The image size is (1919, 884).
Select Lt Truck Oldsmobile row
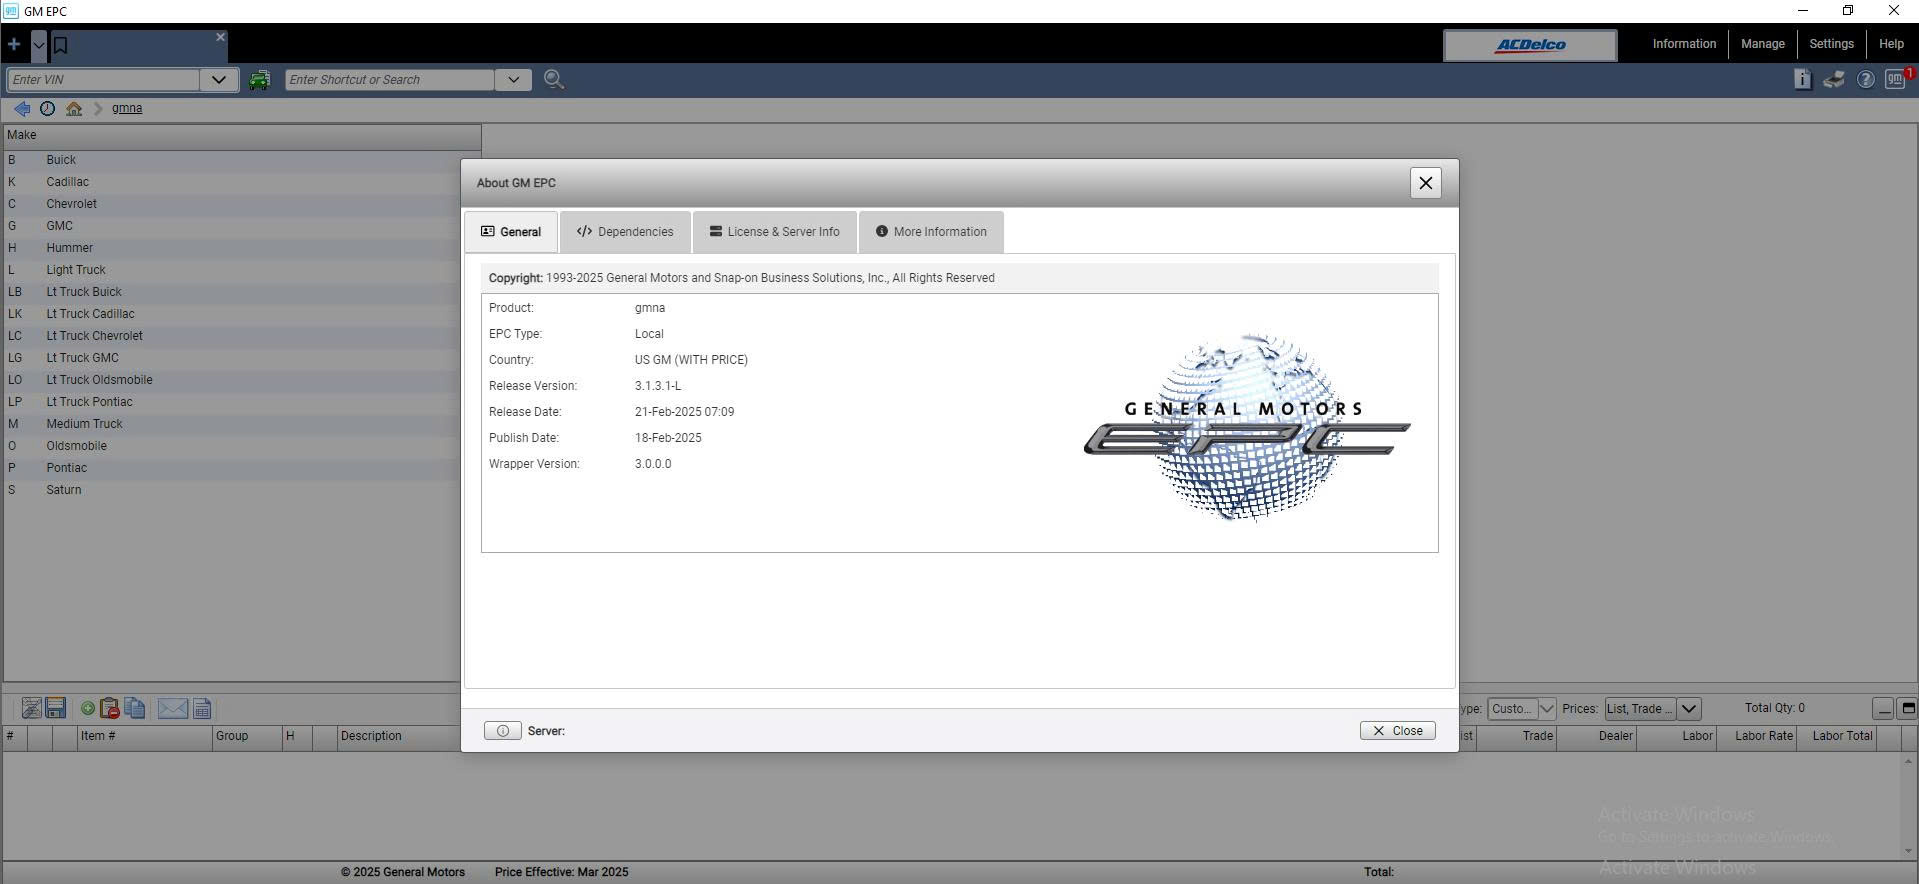(x=232, y=380)
